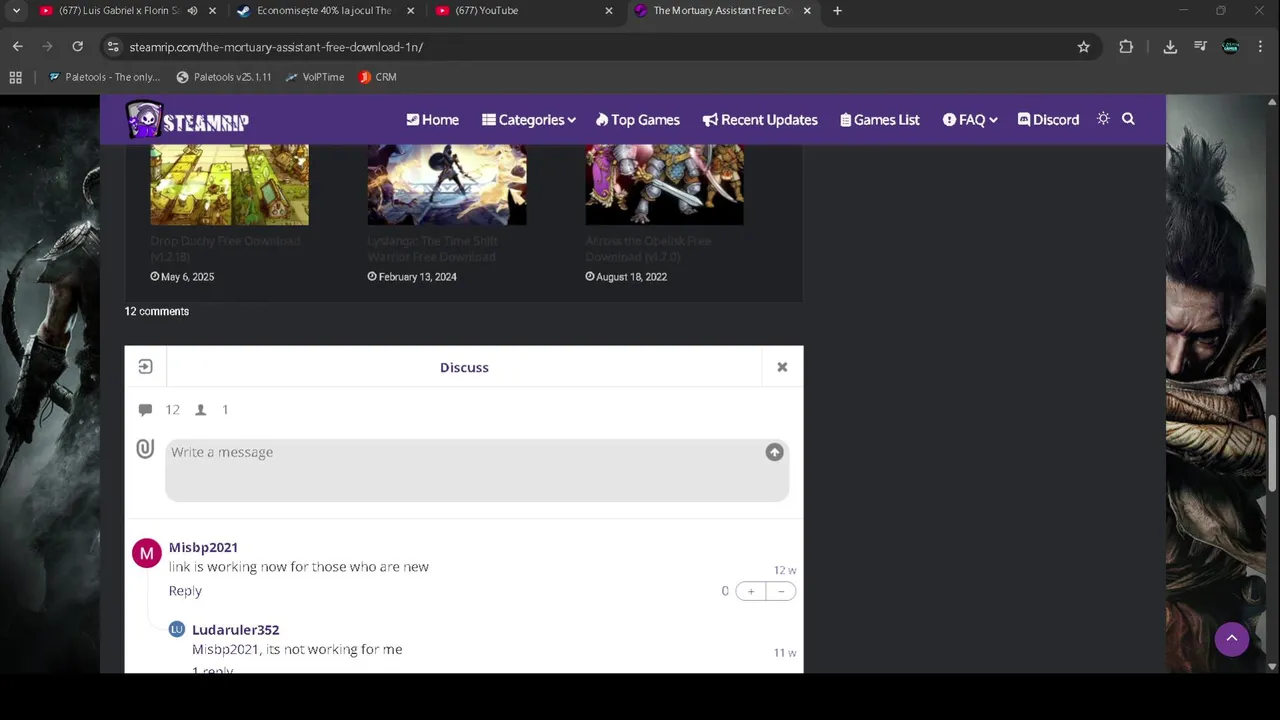Screen dimensions: 1280x720
Task: Expand the FAQ dropdown menu
Action: click(x=970, y=120)
